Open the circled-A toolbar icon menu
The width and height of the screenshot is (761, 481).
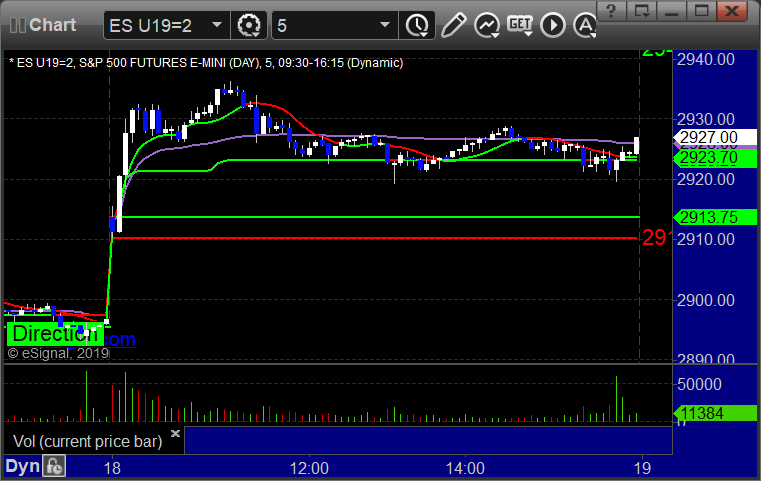585,25
